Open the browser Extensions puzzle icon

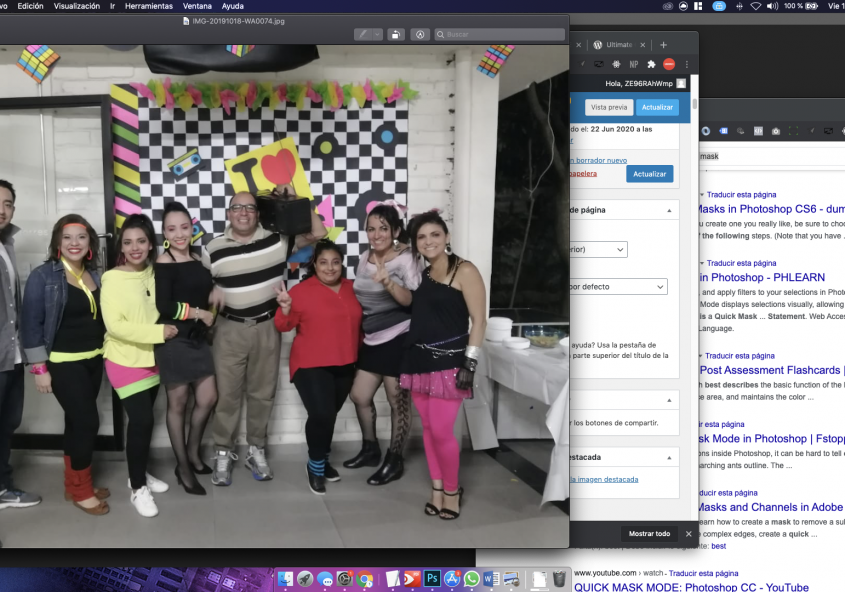[x=651, y=65]
